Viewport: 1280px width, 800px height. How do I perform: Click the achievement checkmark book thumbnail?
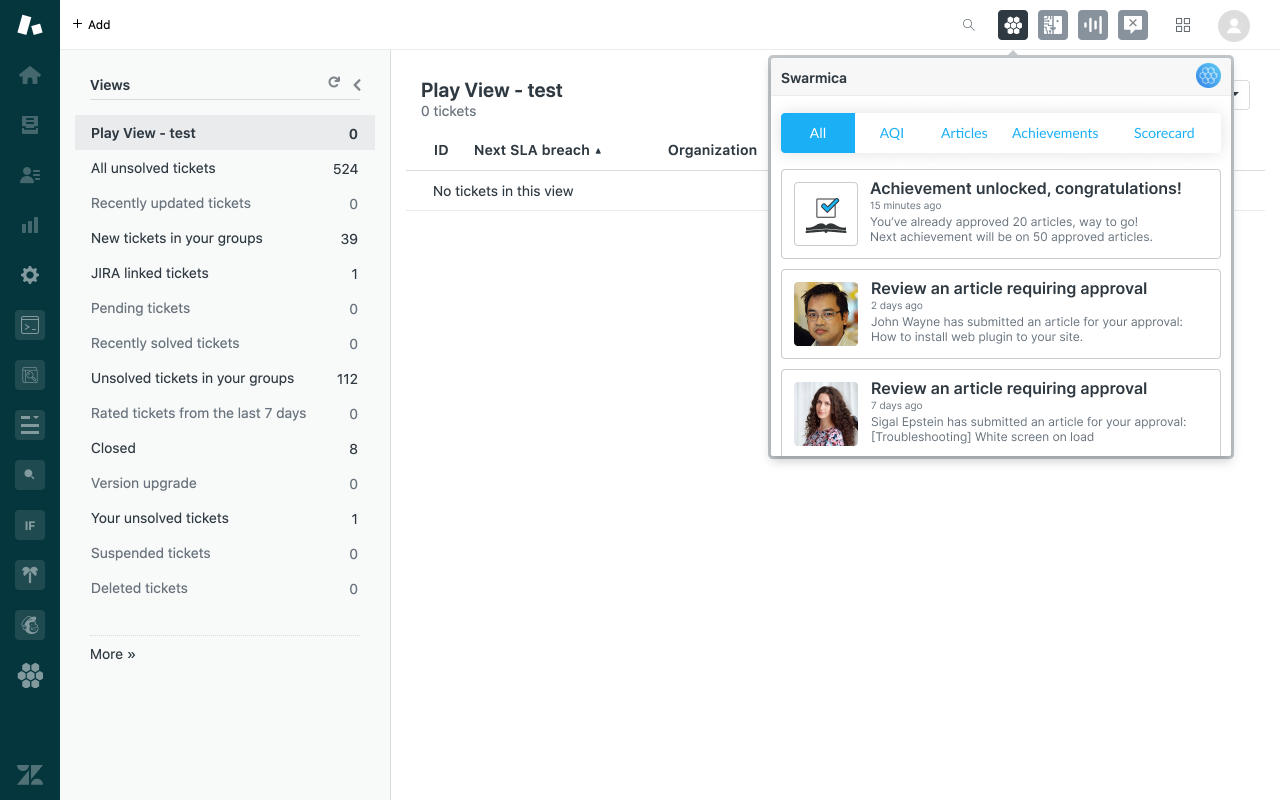click(826, 214)
